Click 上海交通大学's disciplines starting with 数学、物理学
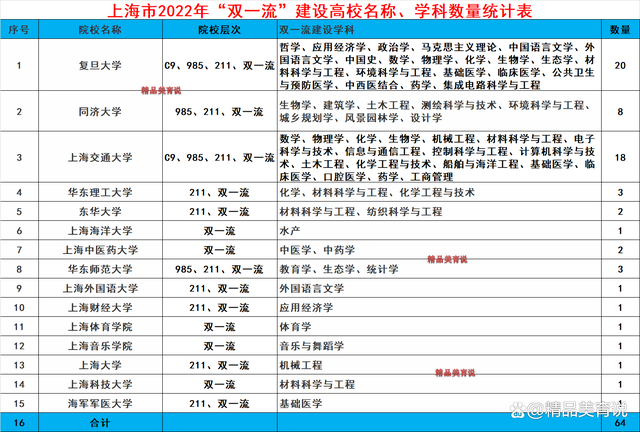Screen dimensions: 640x432 coord(439,158)
